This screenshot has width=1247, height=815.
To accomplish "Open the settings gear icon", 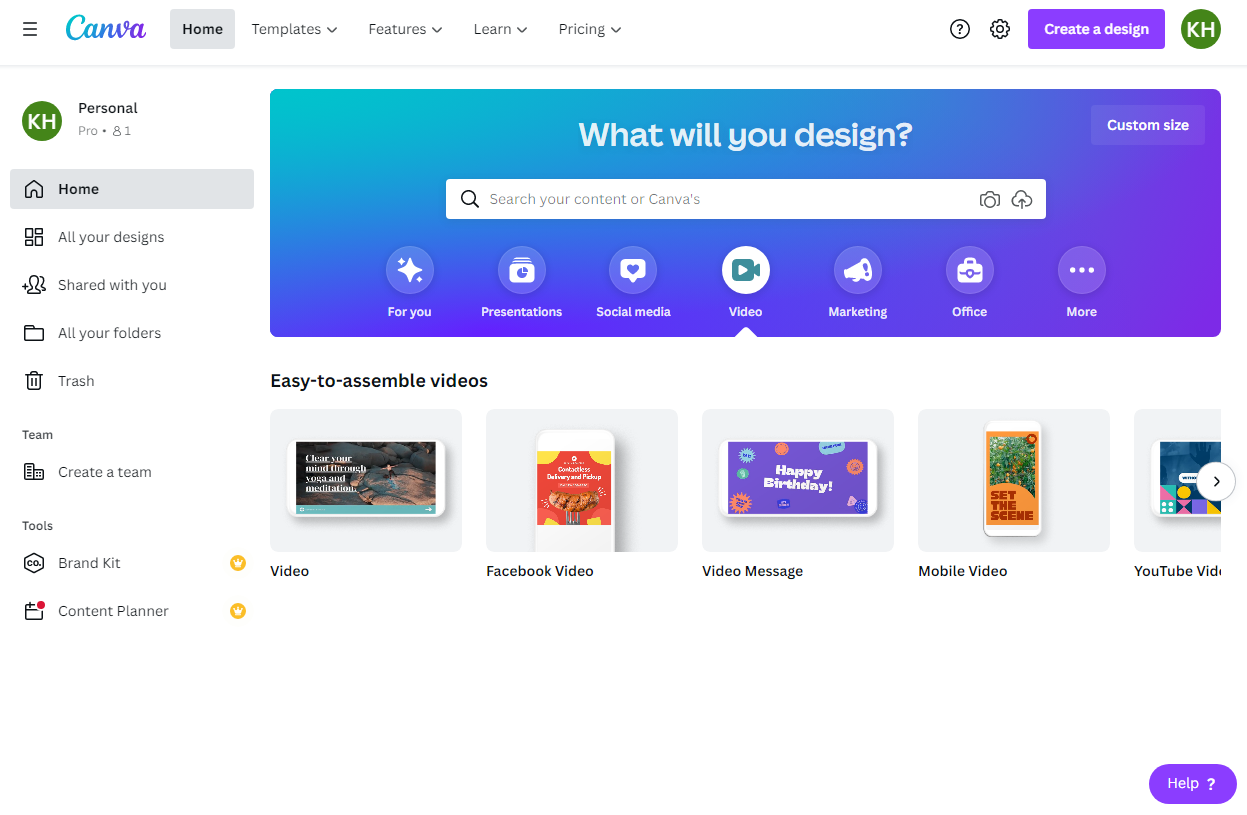I will [x=1000, y=29].
